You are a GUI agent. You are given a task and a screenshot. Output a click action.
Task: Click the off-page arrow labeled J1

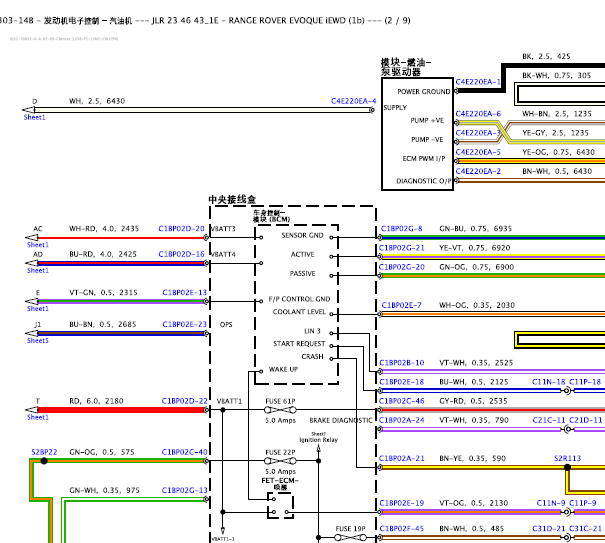[x=32, y=333]
